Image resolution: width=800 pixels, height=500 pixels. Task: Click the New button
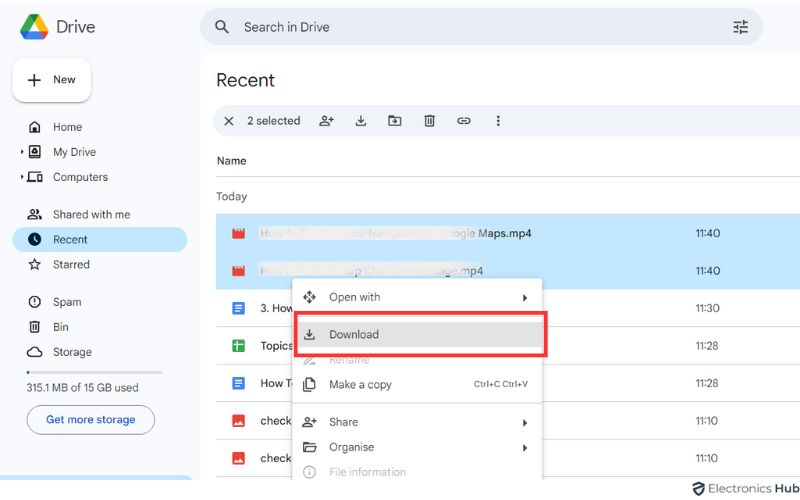(52, 80)
